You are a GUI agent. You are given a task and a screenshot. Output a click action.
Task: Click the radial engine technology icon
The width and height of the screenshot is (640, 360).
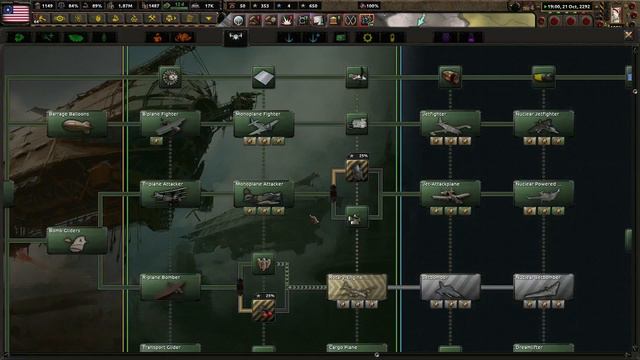(170, 77)
